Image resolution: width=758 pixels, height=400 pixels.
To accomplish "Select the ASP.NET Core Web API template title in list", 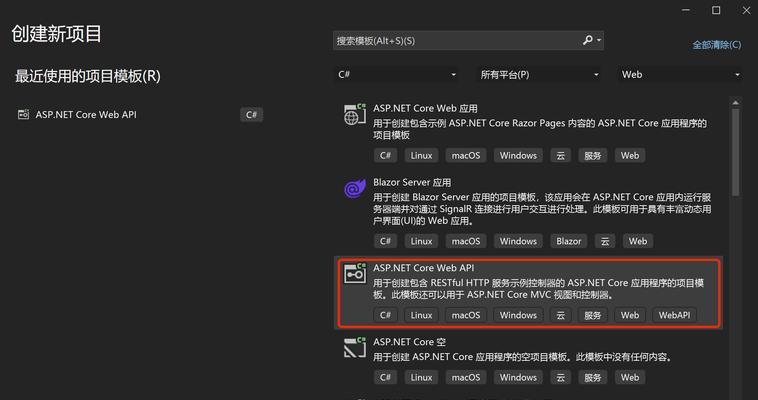I will coord(423,267).
